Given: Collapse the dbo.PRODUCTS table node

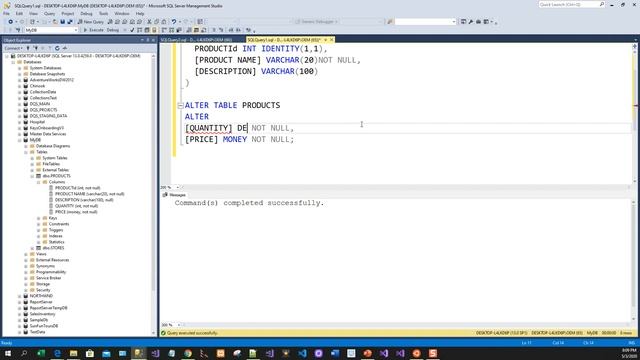Looking at the screenshot, I should click(x=32, y=176).
